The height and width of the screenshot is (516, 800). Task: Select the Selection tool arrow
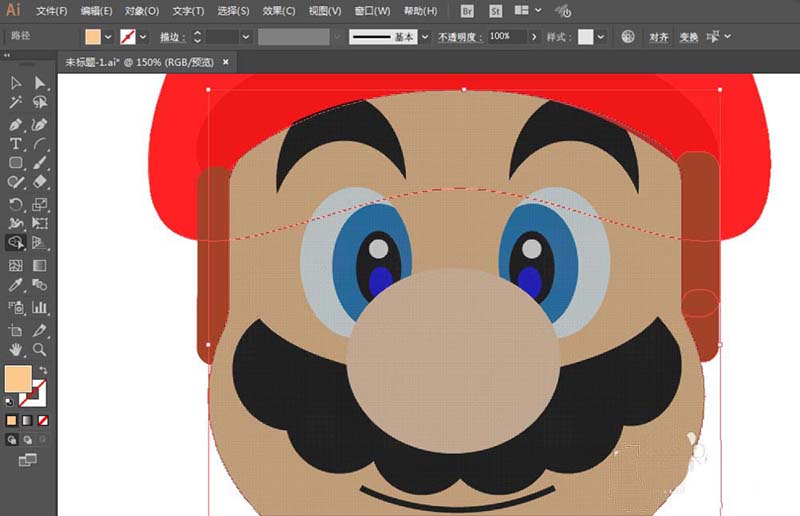click(15, 83)
